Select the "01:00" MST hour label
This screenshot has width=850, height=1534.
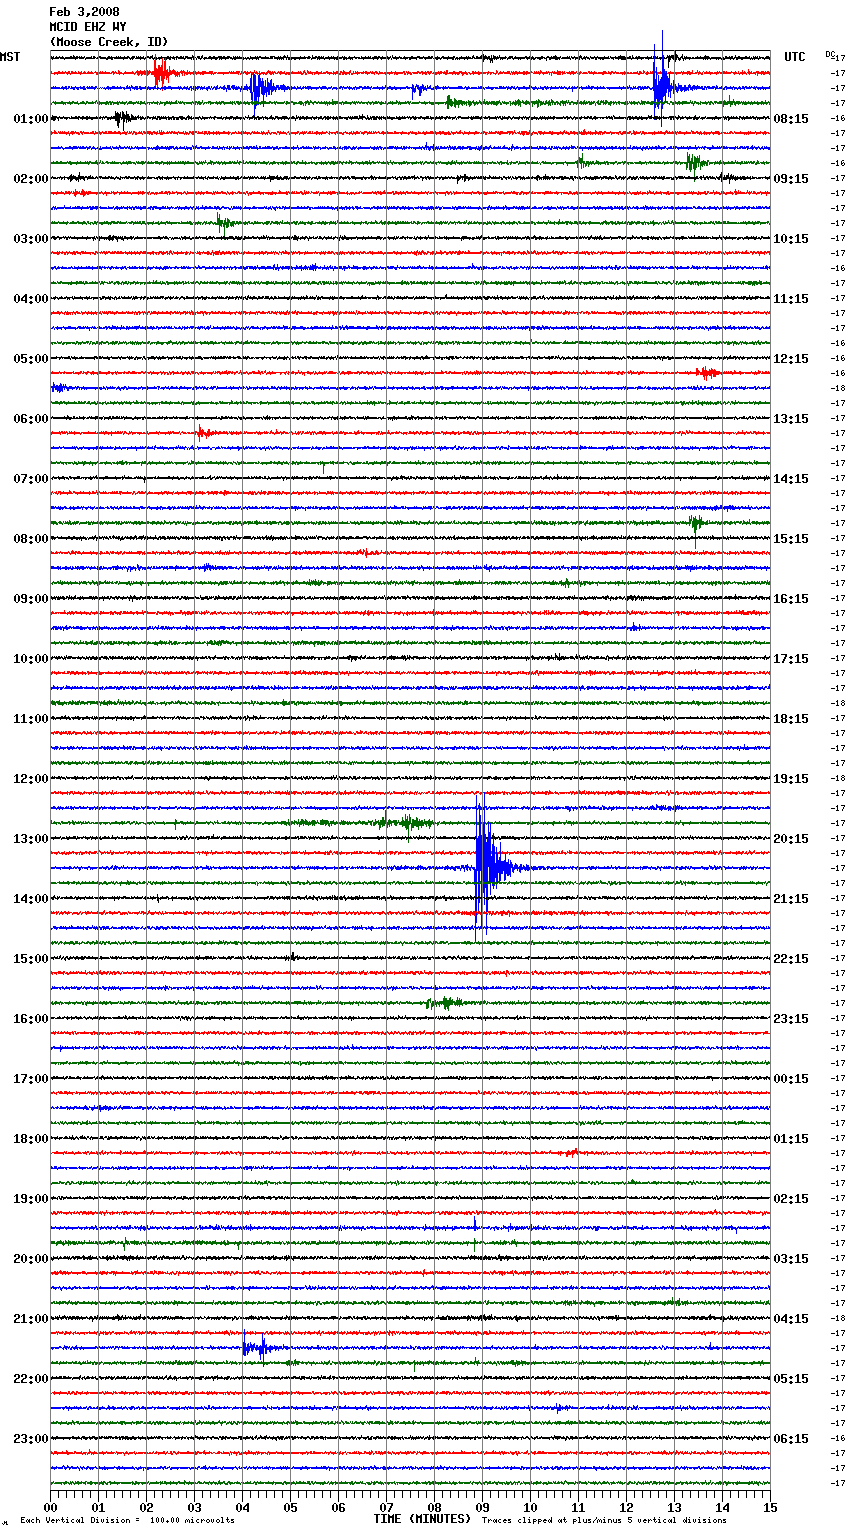pyautogui.click(x=31, y=119)
